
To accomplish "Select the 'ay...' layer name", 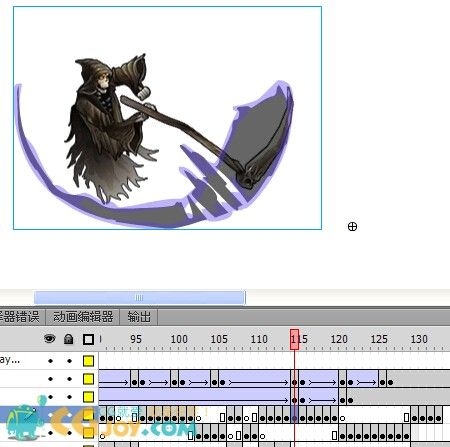I will click(10, 360).
